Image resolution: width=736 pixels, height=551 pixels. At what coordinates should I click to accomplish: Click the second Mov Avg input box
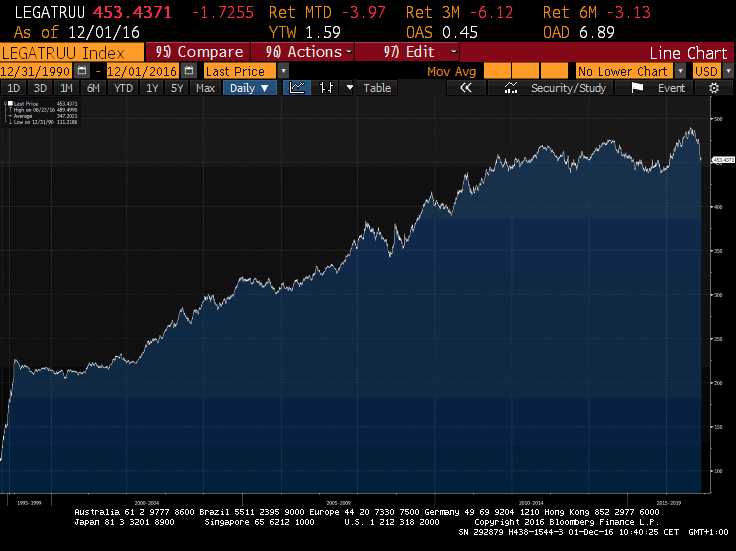pos(525,71)
